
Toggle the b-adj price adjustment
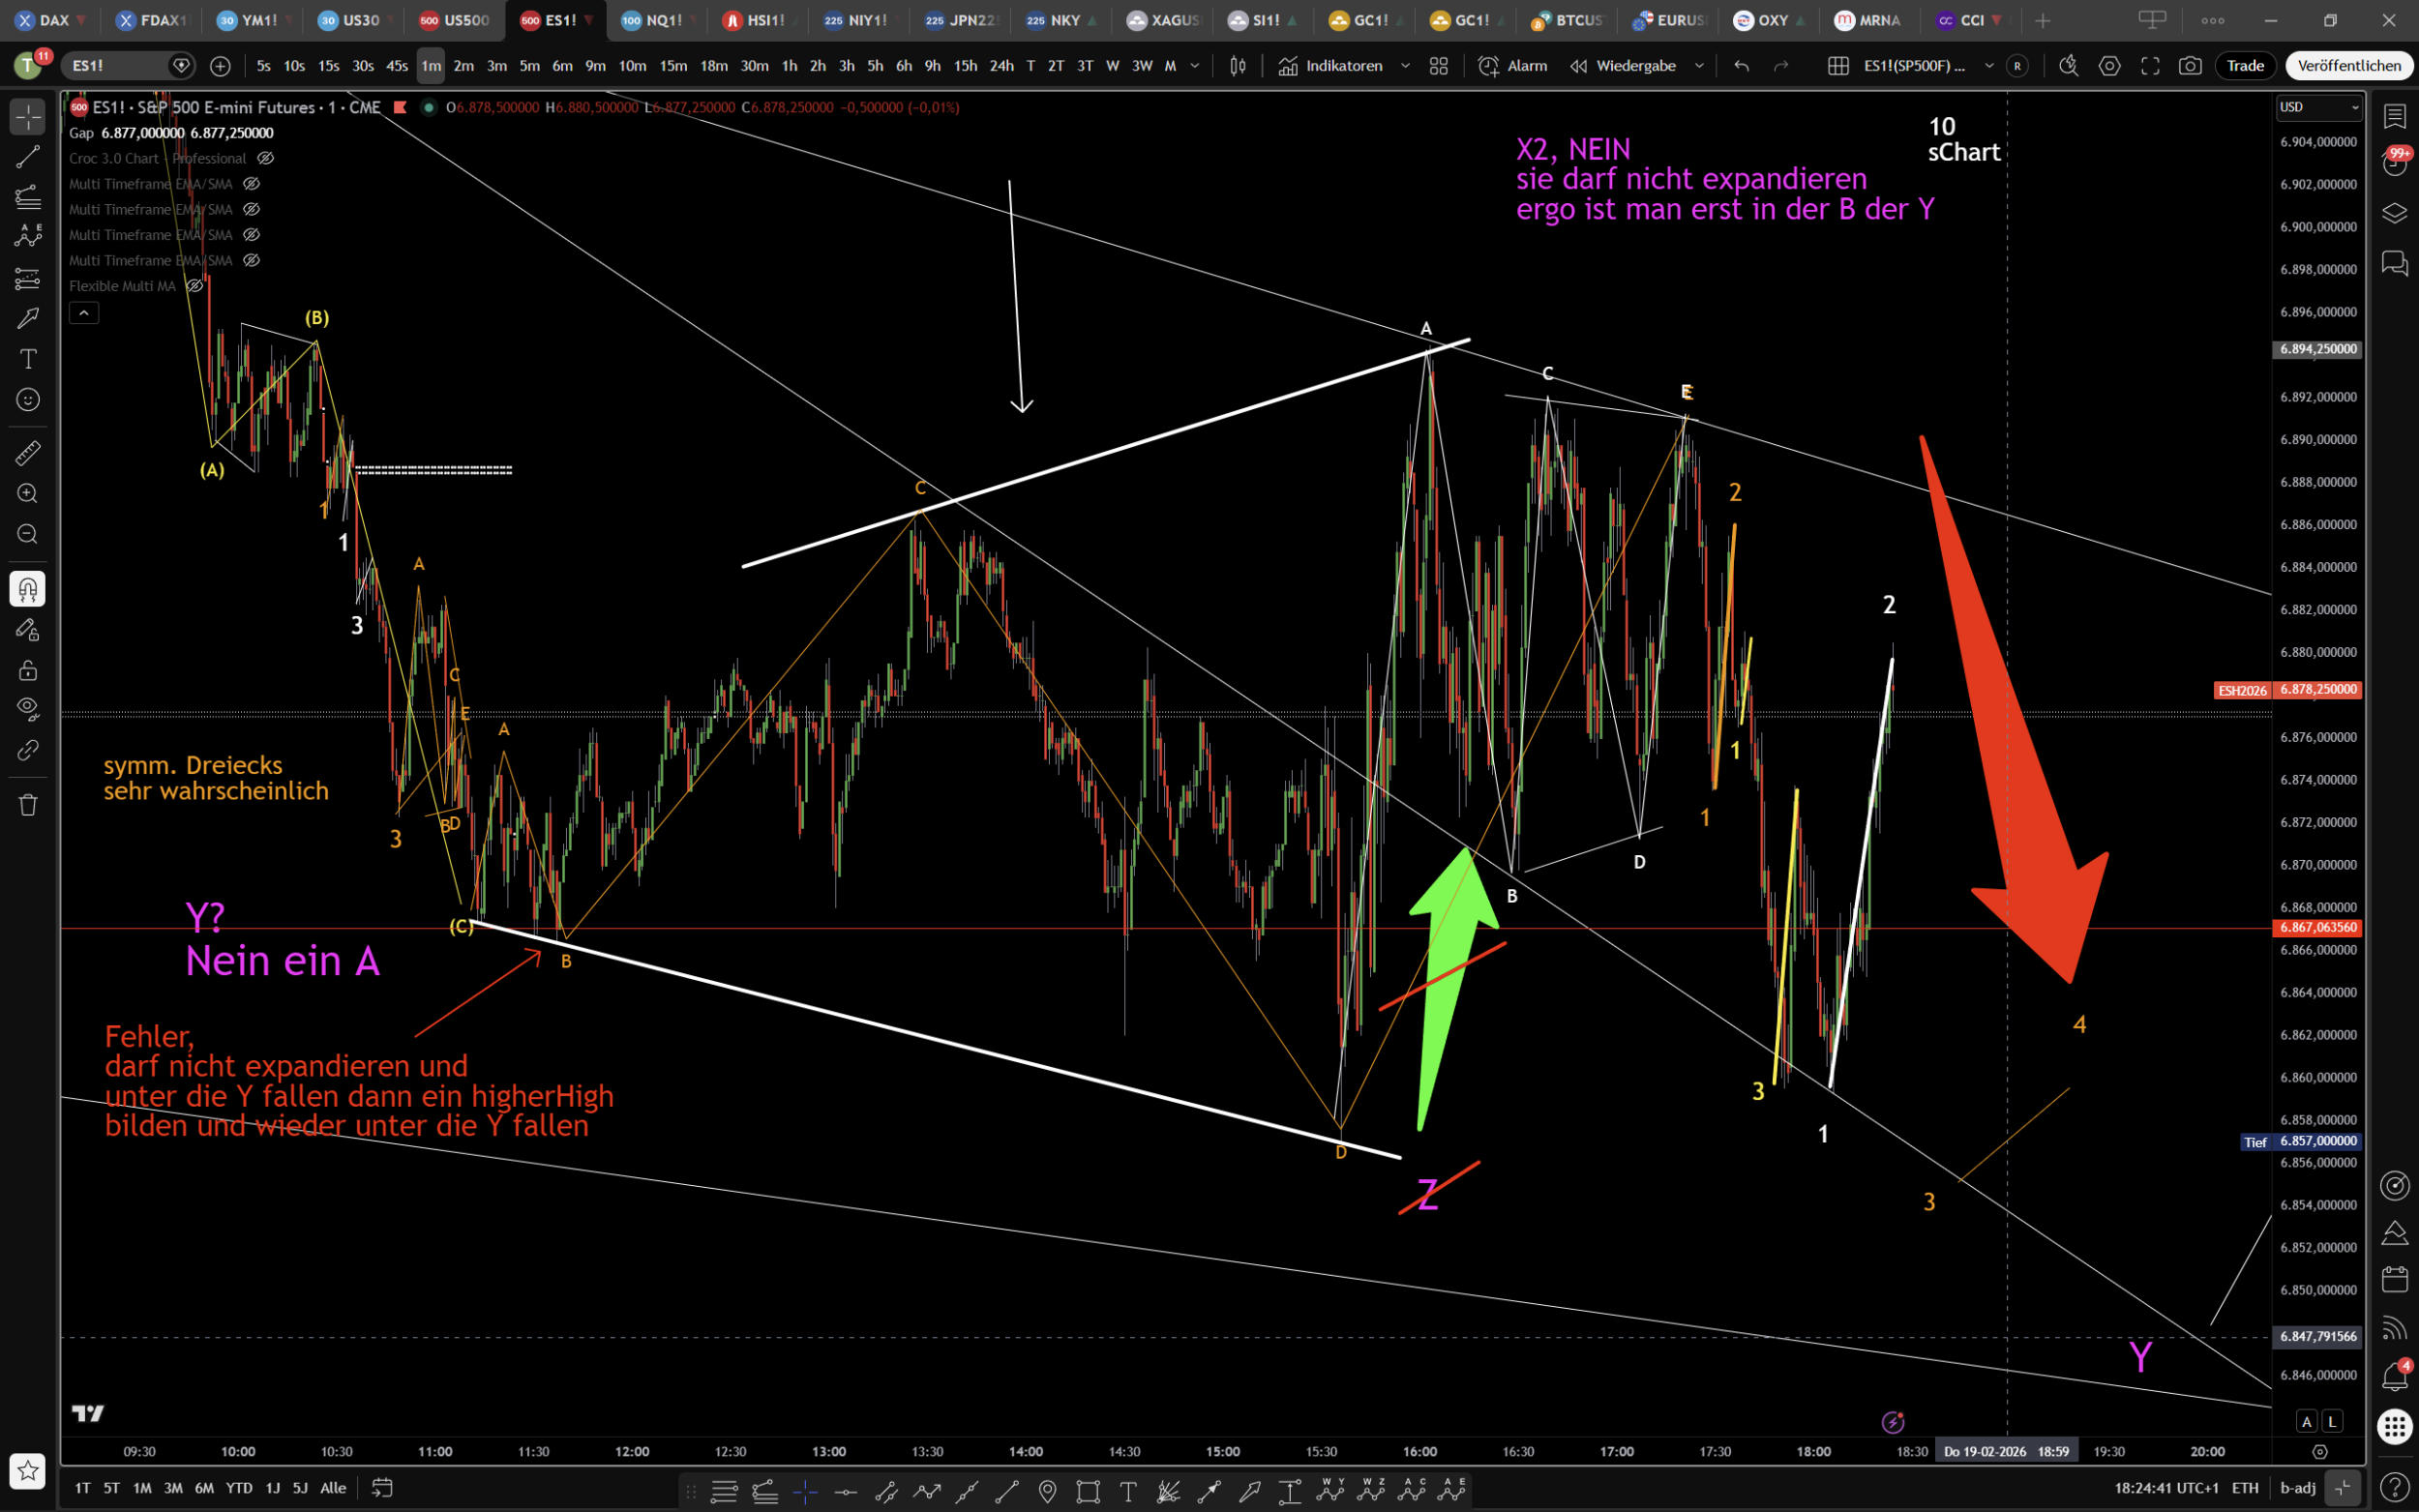click(2298, 1488)
